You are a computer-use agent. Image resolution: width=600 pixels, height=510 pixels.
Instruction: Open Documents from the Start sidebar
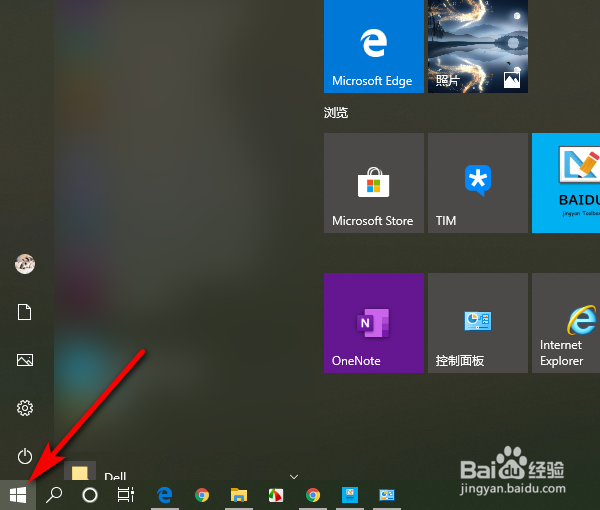pos(24,312)
